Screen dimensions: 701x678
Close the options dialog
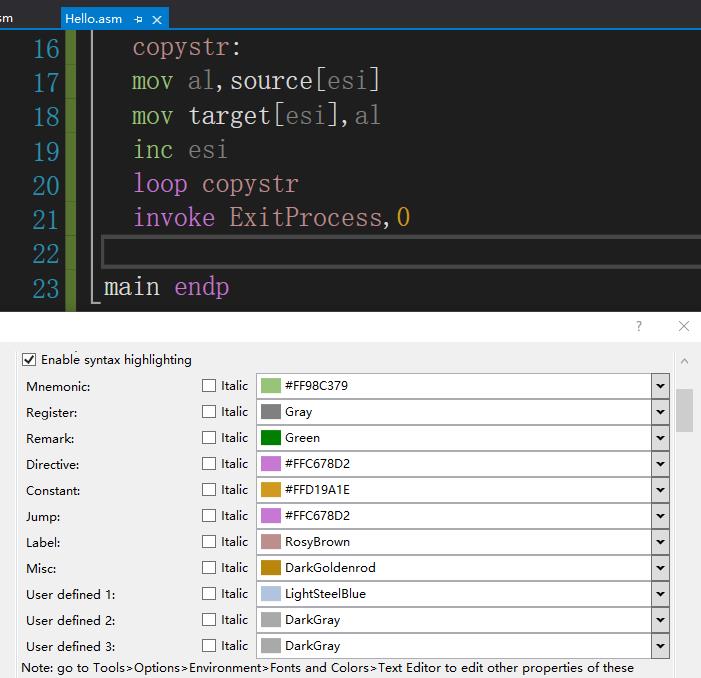[x=684, y=326]
